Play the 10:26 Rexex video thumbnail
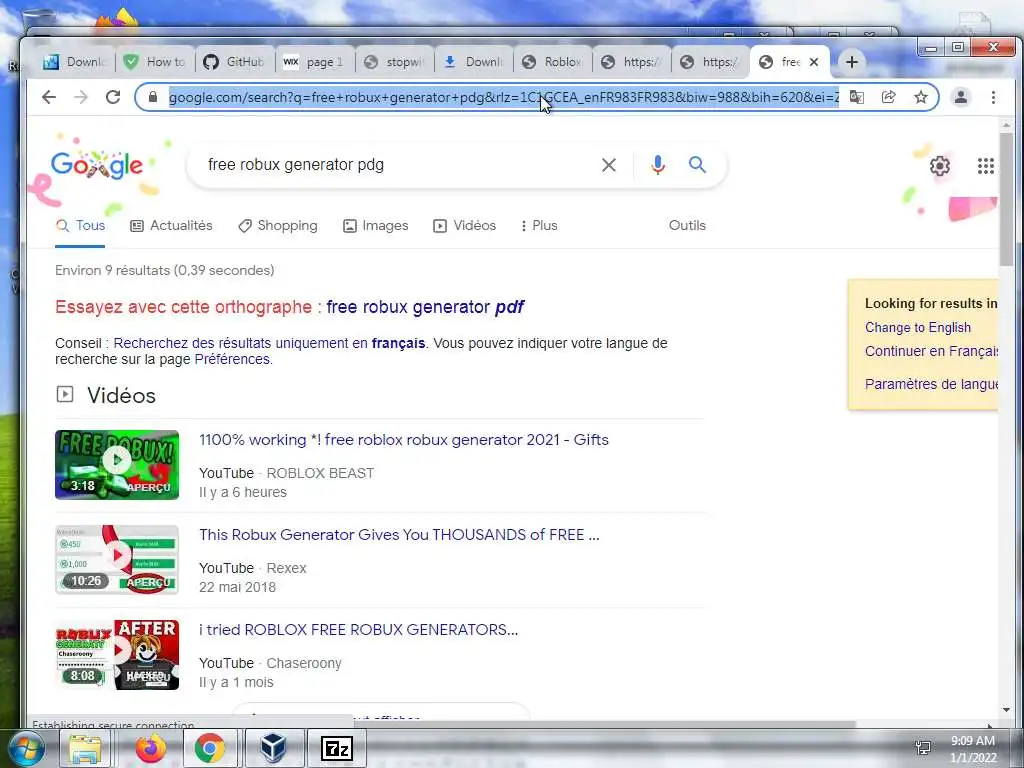Viewport: 1024px width, 768px height. [117, 560]
